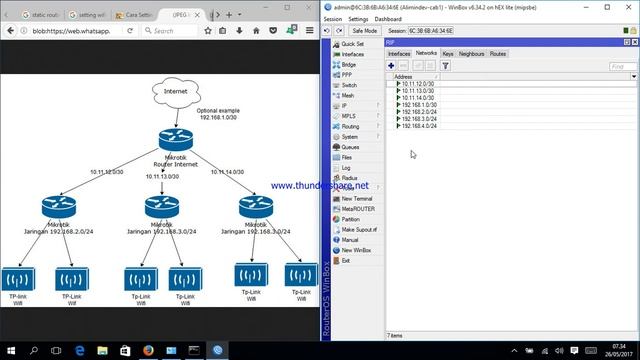Select the 192.168.1.0/30 network row
This screenshot has width=640, height=360.
pos(511,104)
